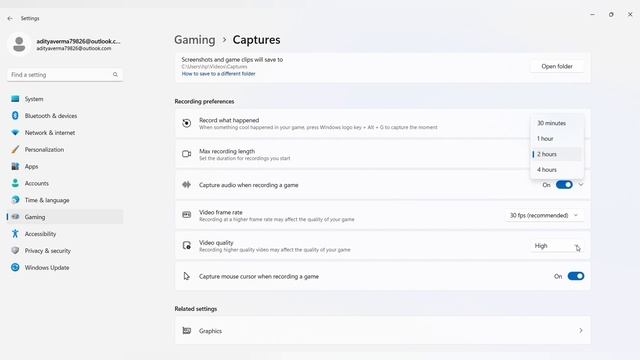Click the Gaming controller icon
Image resolution: width=640 pixels, height=360 pixels.
point(16,217)
